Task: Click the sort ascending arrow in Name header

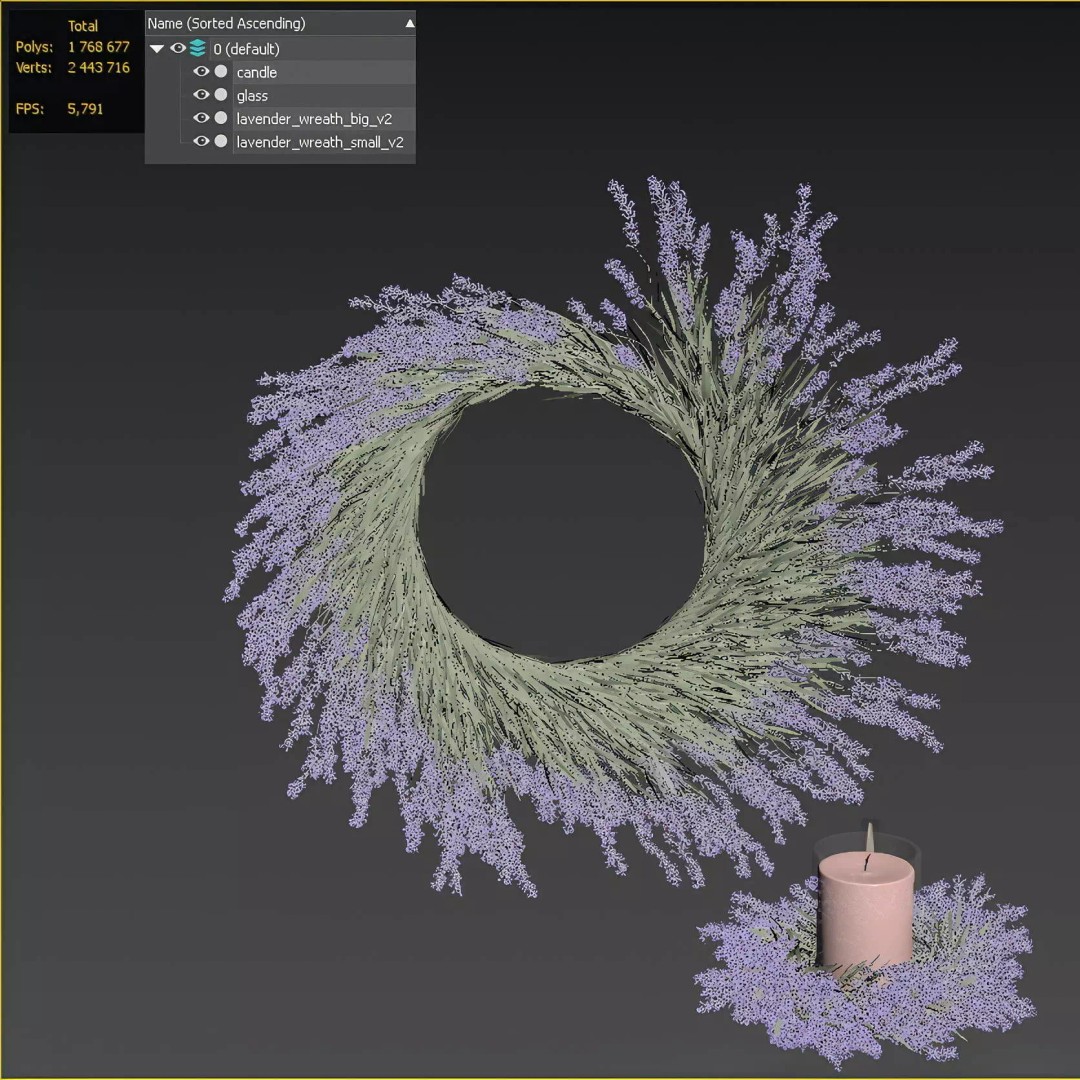Action: point(410,23)
